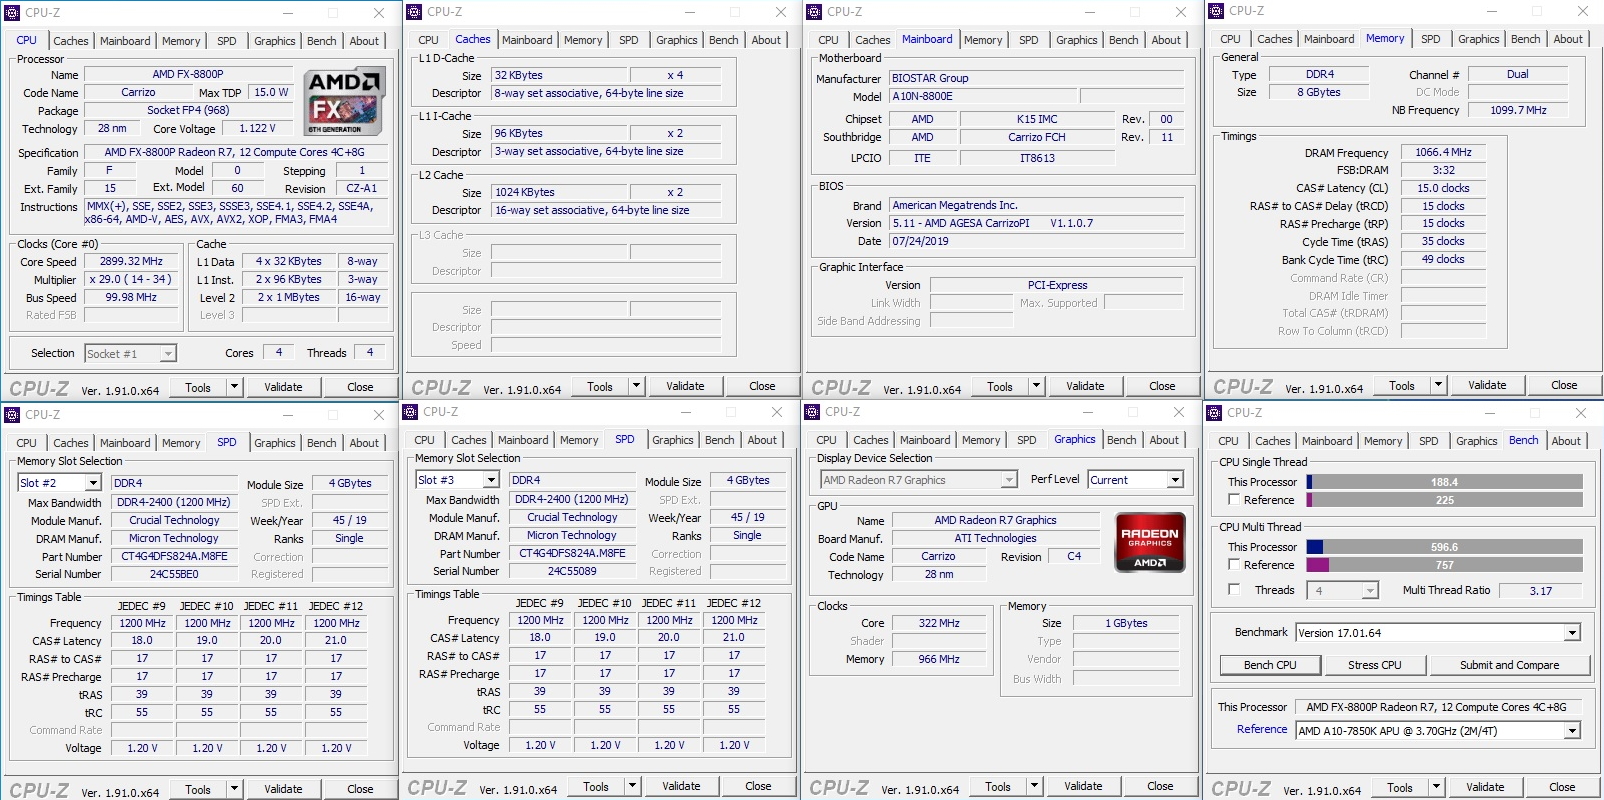Enable Reference checkbox under CPU Single Thread
1604x800 pixels.
[1234, 499]
